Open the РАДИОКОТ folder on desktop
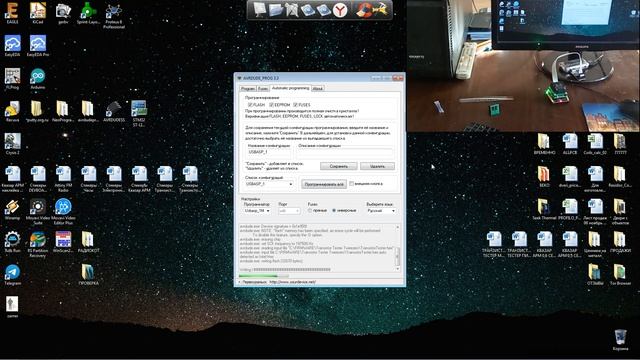 coord(88,242)
